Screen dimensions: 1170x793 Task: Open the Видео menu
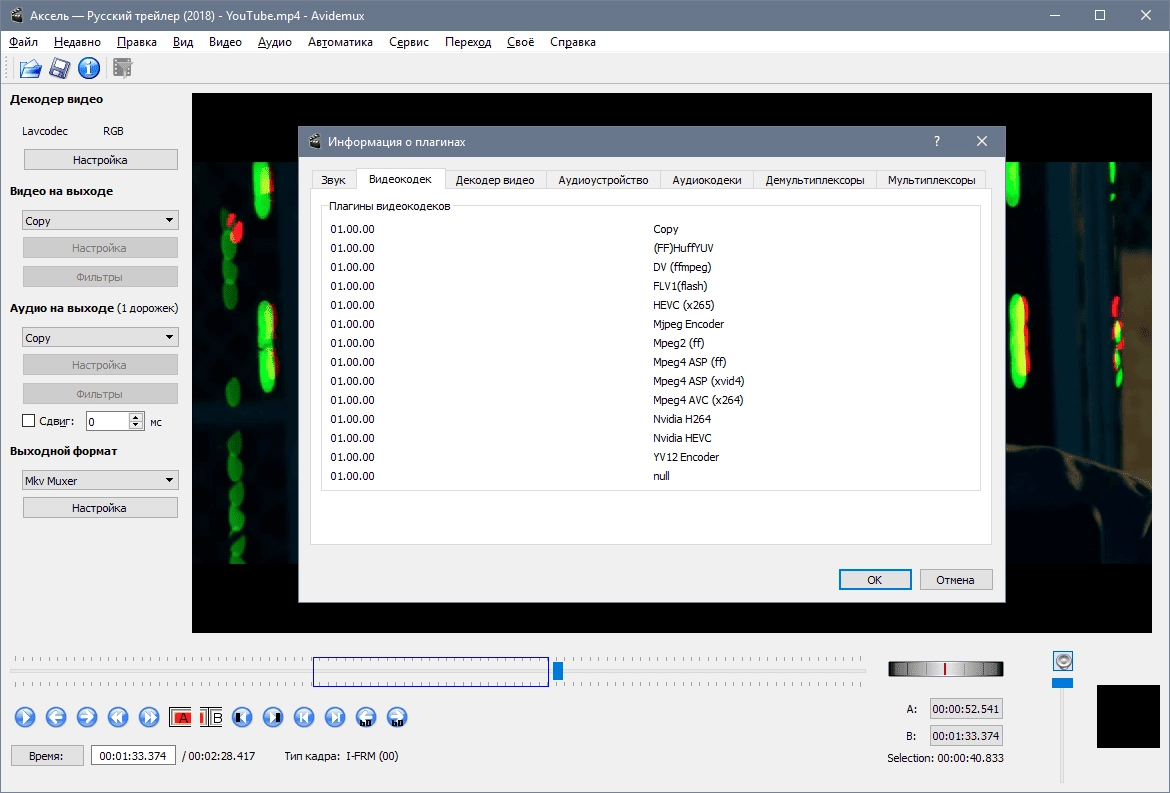(225, 42)
